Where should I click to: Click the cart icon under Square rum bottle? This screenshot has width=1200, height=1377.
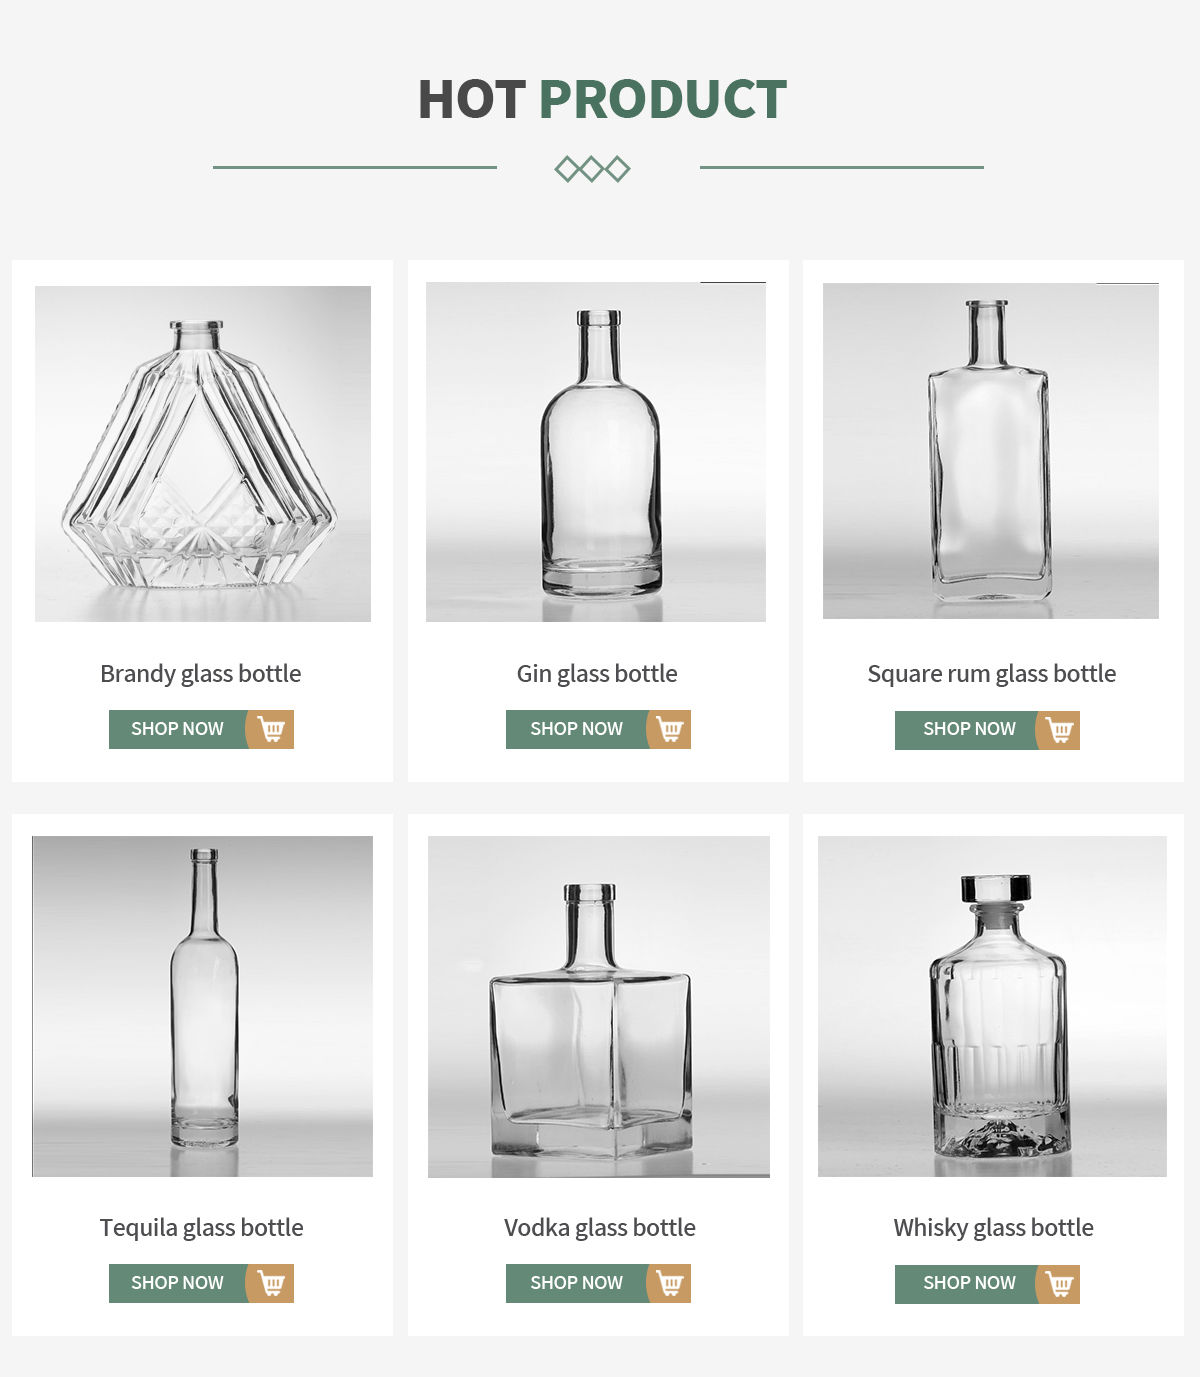(1059, 730)
